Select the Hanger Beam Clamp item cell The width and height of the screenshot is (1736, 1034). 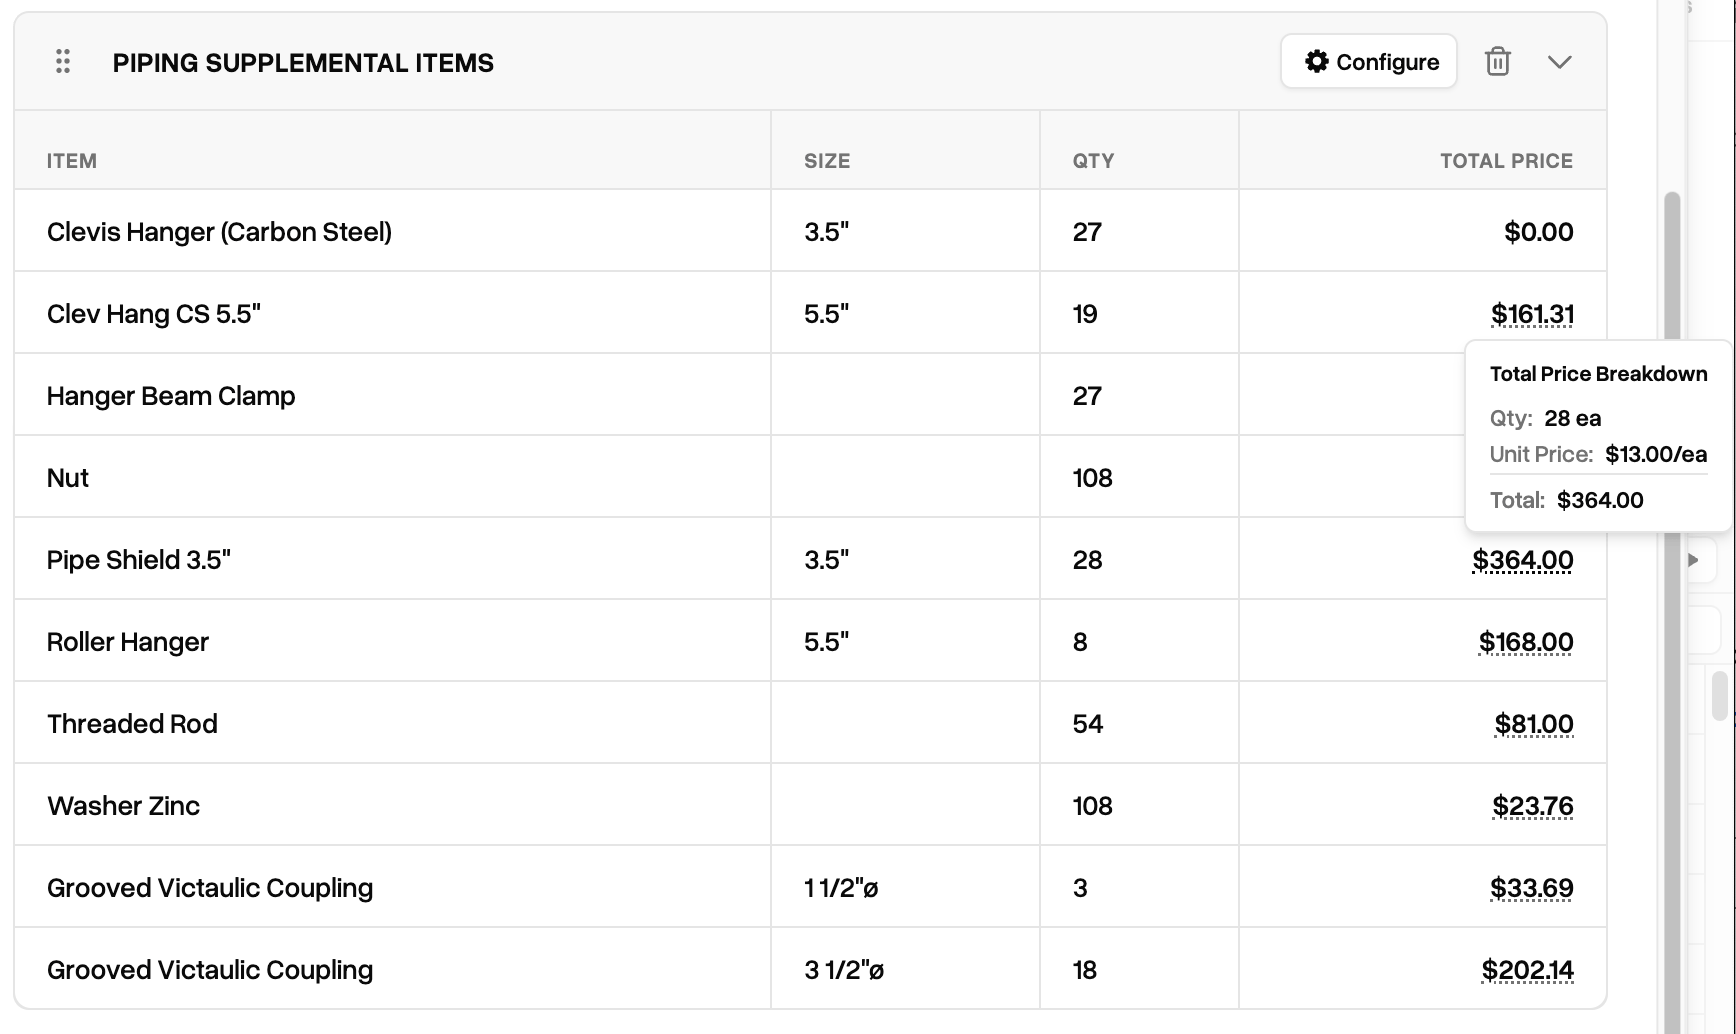click(393, 395)
